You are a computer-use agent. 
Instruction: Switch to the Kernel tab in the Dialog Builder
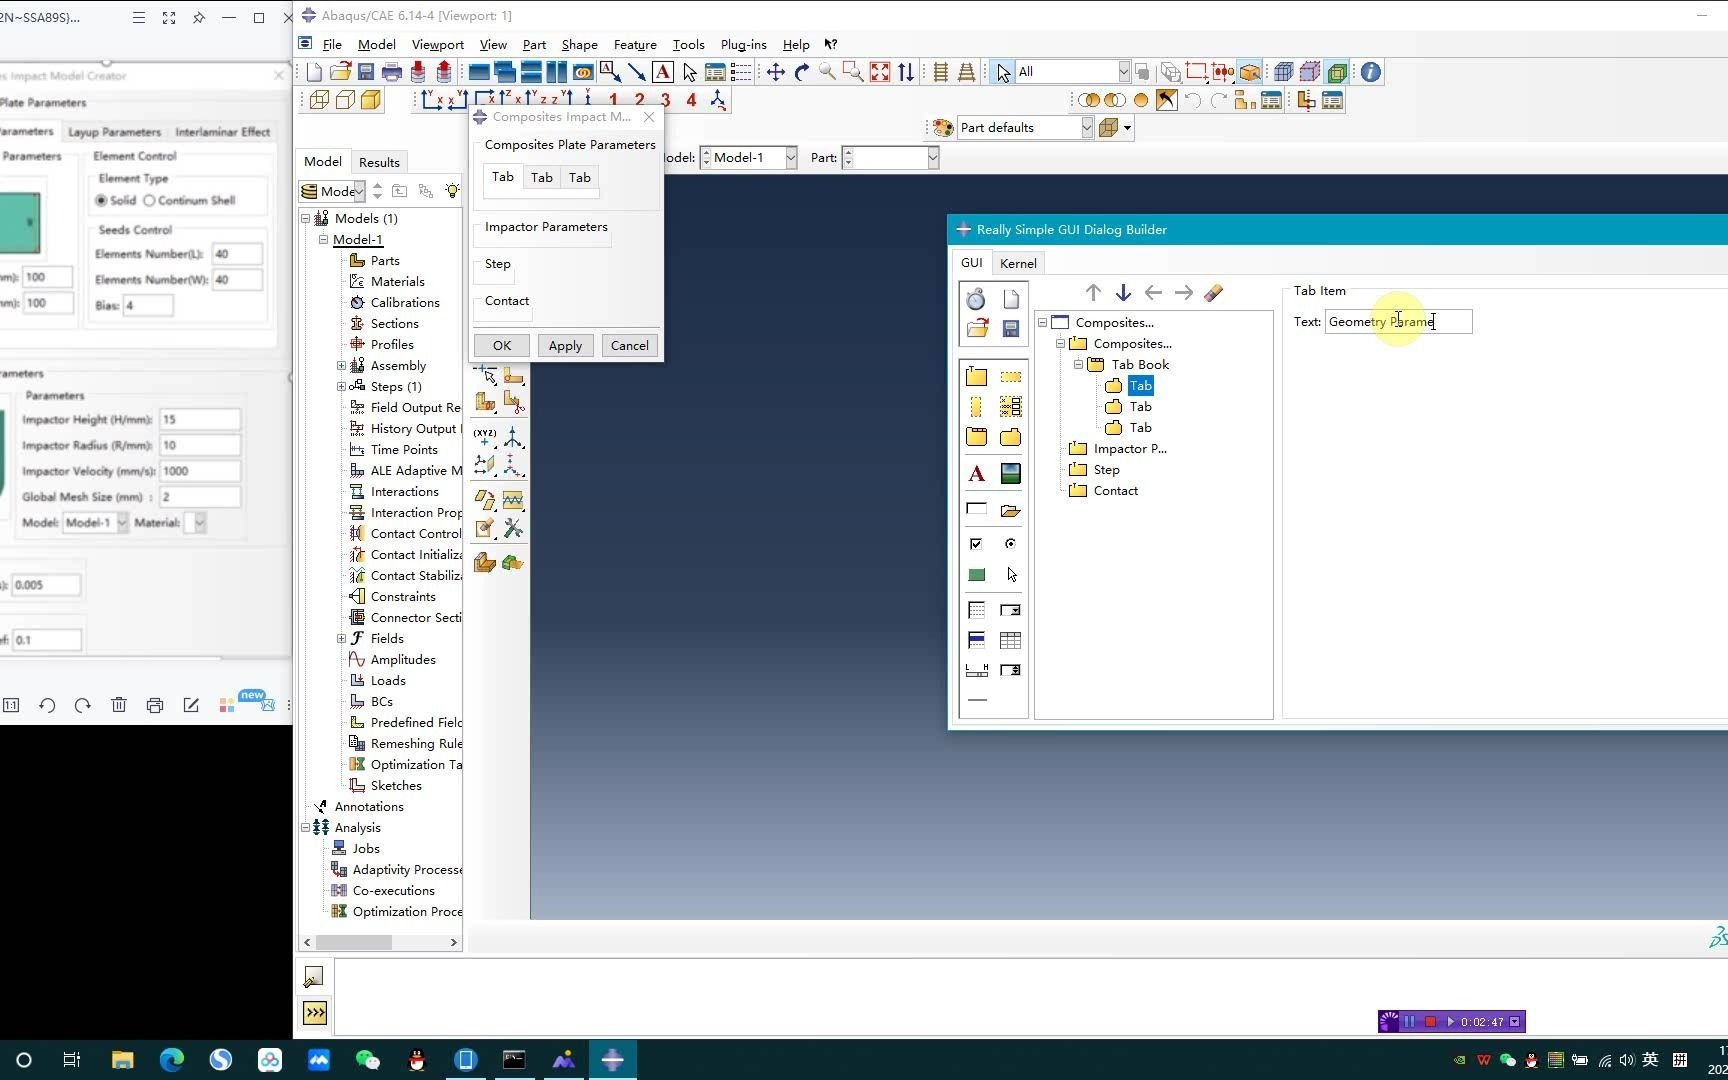click(x=1017, y=262)
